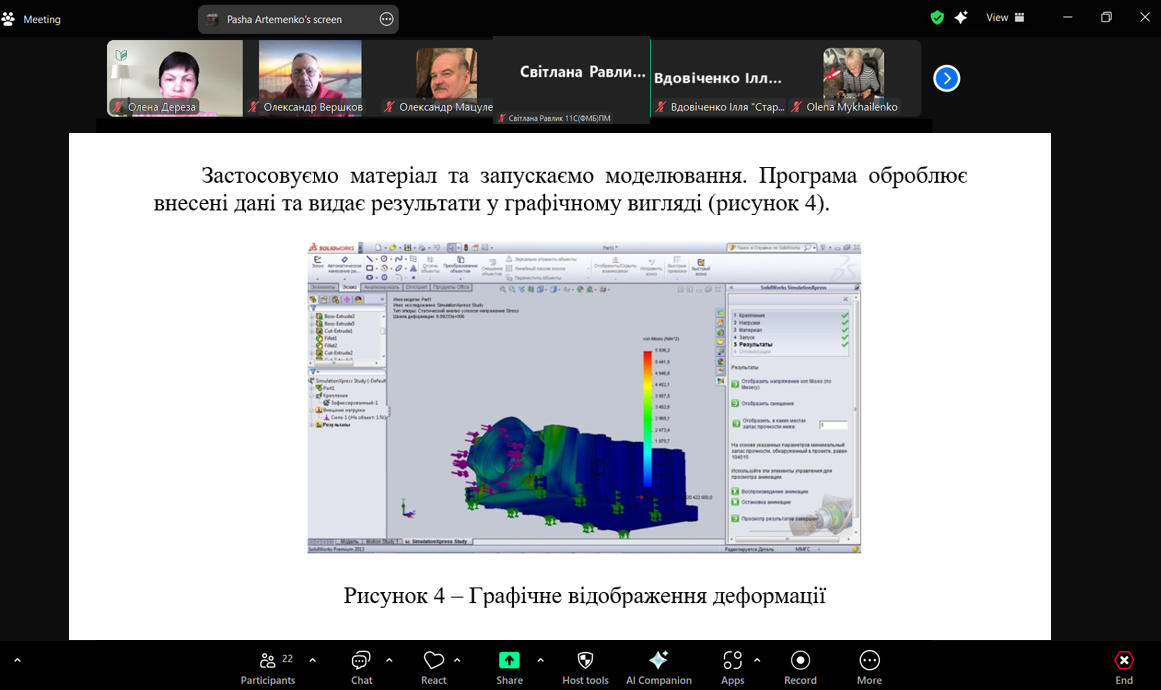The height and width of the screenshot is (690, 1161).
Task: Expand the caret next to Chat
Action: (389, 660)
